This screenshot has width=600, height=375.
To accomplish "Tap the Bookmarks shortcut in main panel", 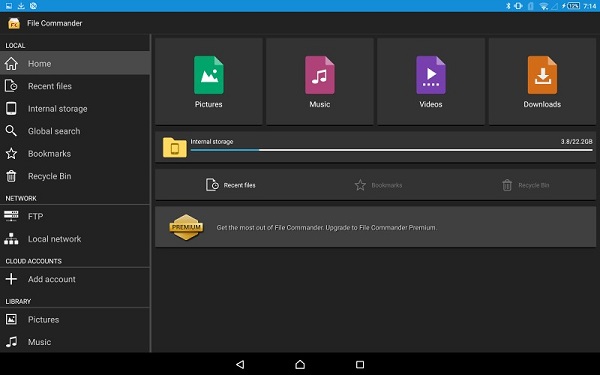I will coord(378,185).
